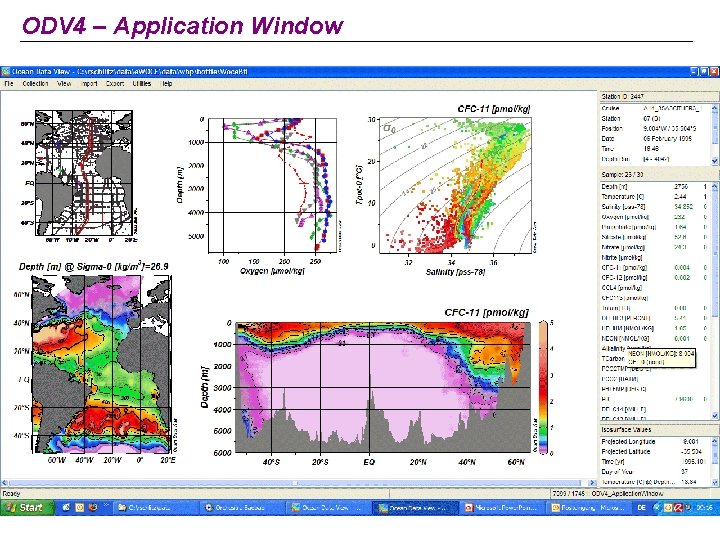Click the DE language indicator in tray
This screenshot has width=720, height=540.
(x=641, y=507)
